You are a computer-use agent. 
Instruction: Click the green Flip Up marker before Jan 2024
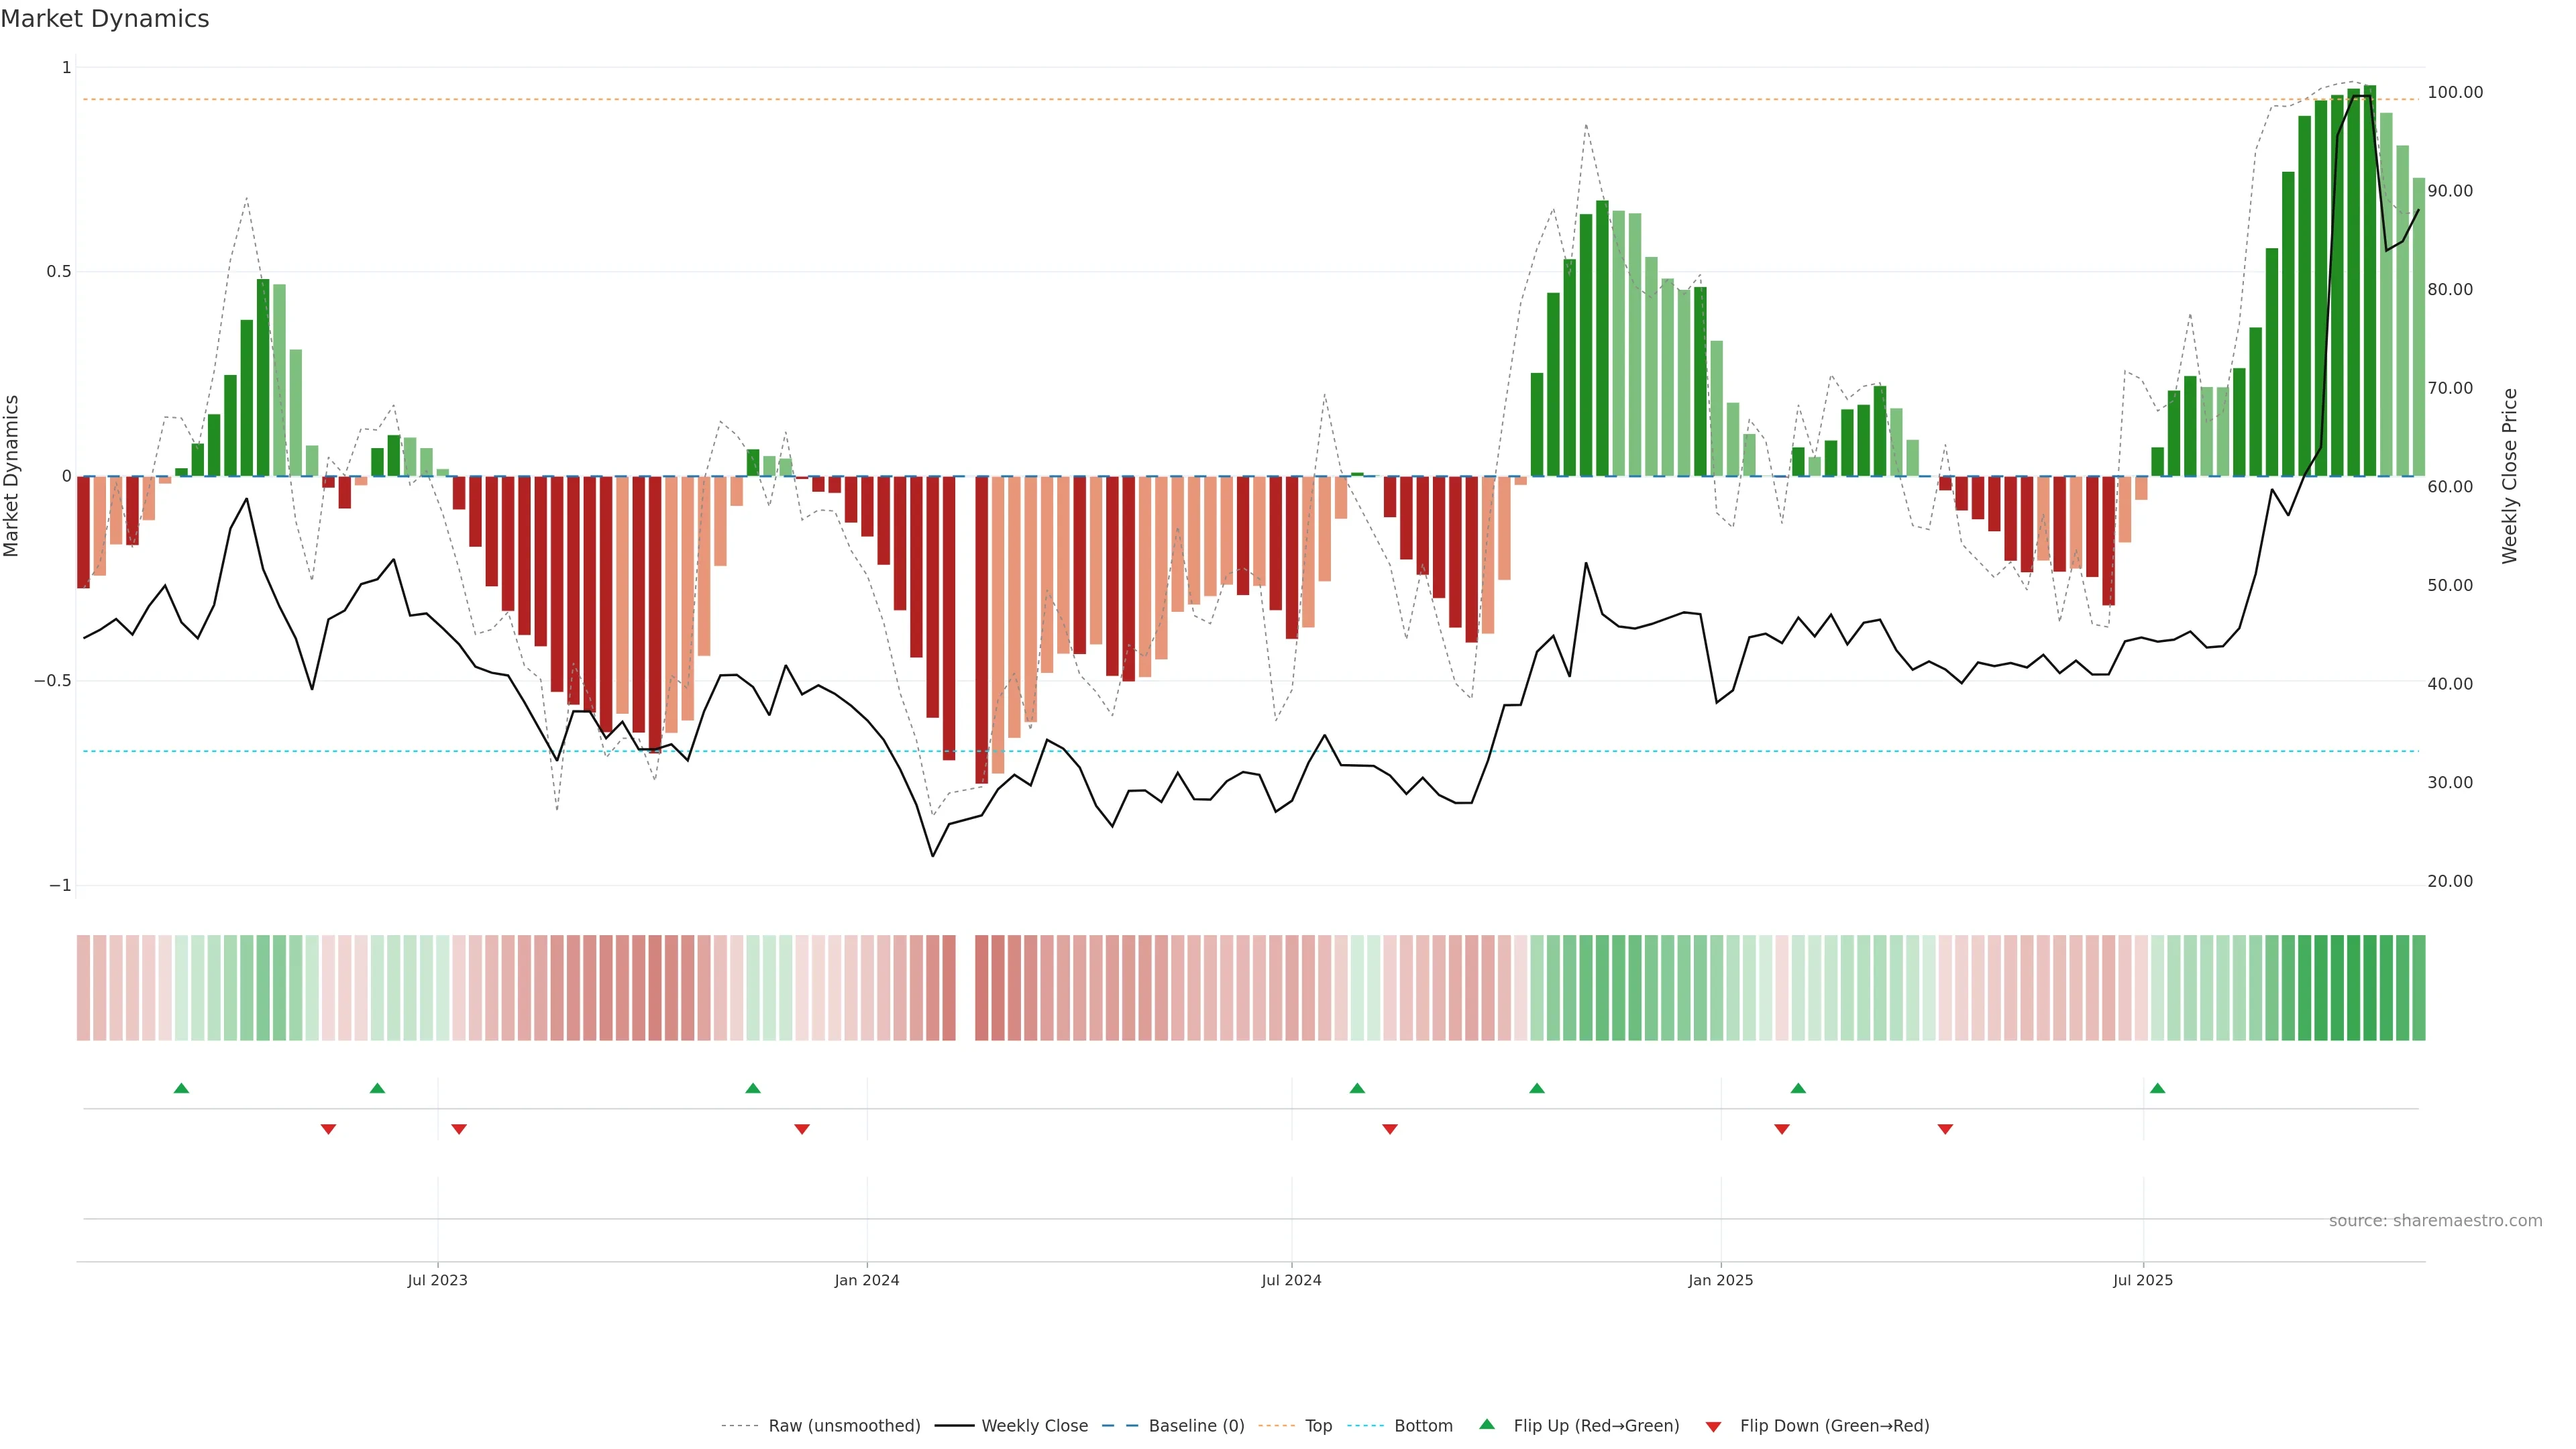tap(753, 1088)
